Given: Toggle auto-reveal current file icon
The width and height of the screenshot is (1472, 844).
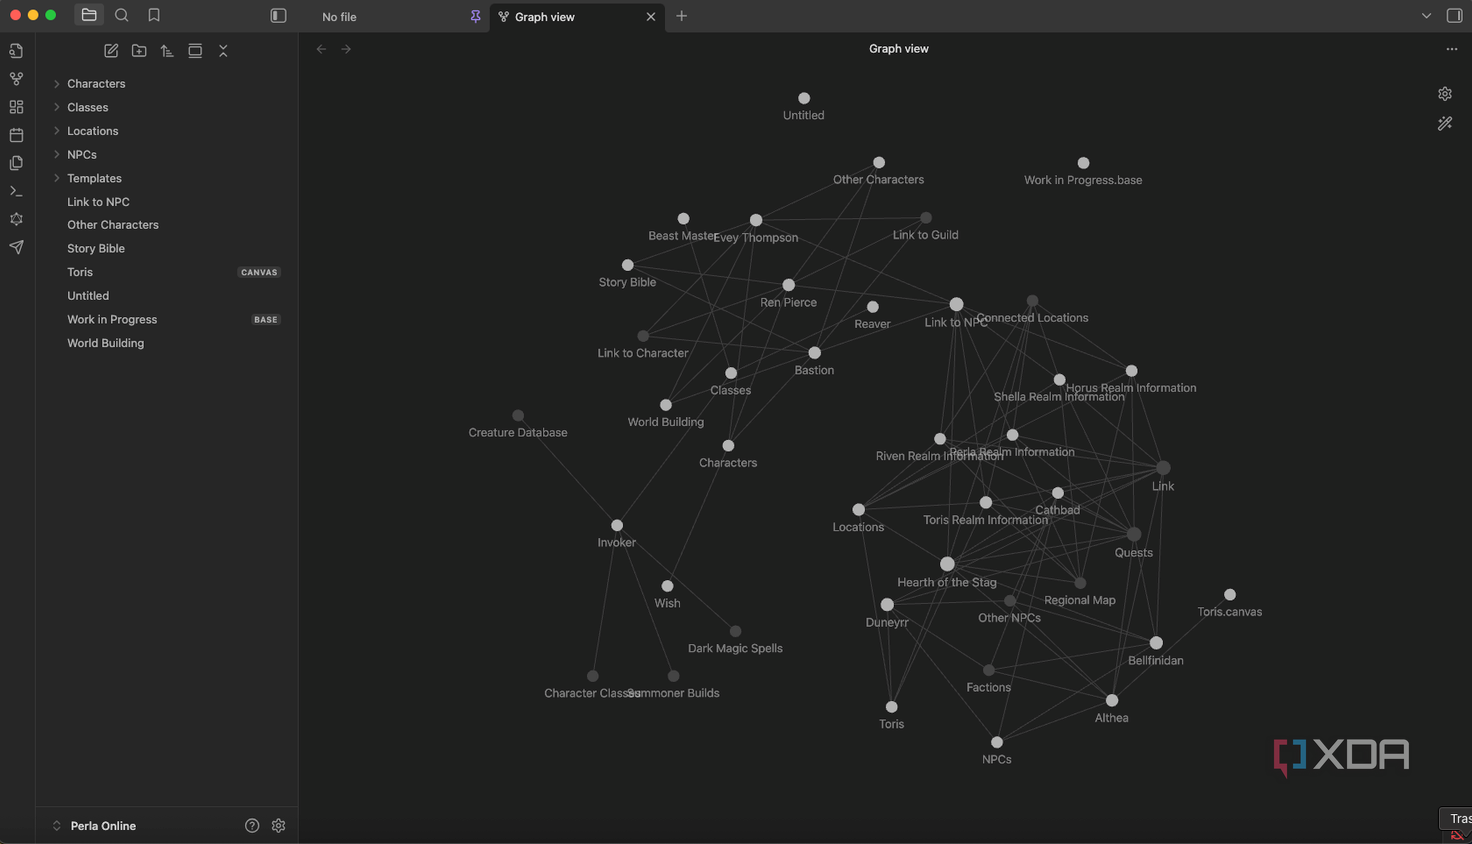Looking at the screenshot, I should [195, 51].
